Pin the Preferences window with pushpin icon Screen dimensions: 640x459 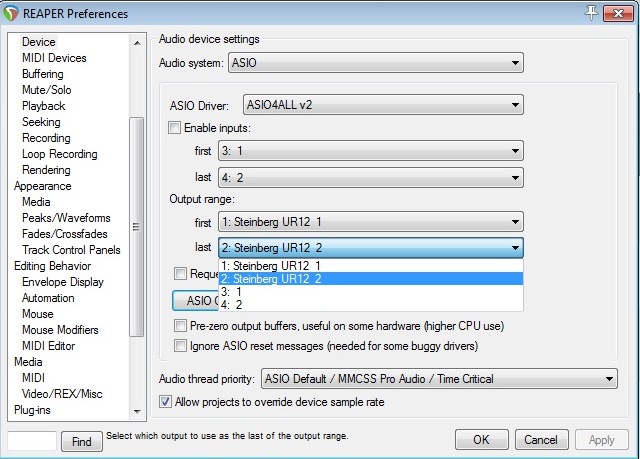point(591,13)
